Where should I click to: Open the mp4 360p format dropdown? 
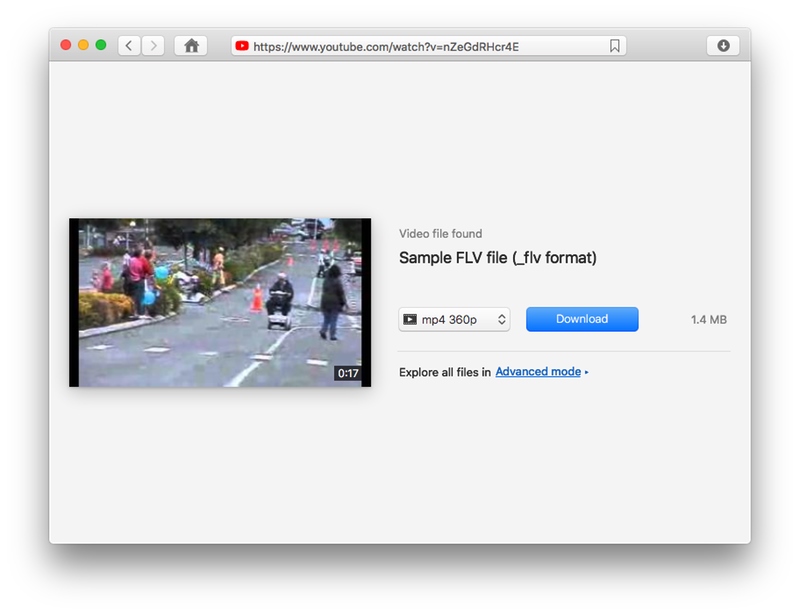click(x=454, y=320)
